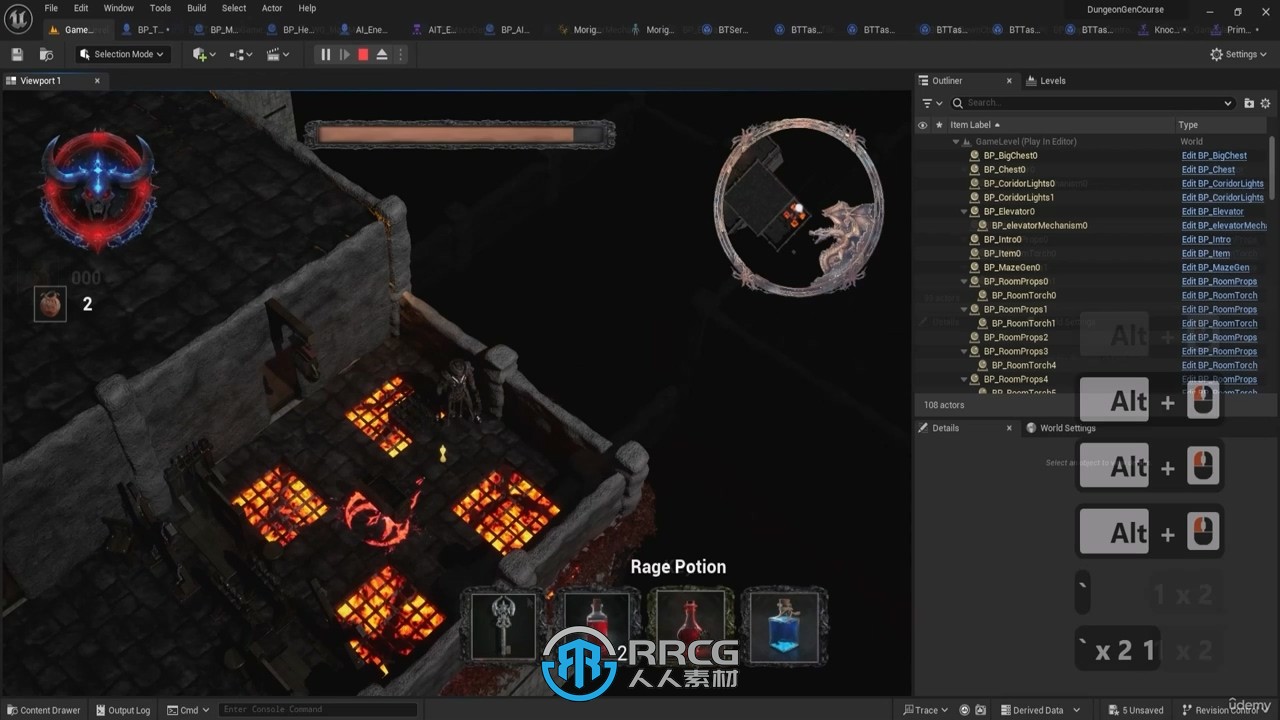
Task: Open the Outliner filter dropdown
Action: coord(932,103)
